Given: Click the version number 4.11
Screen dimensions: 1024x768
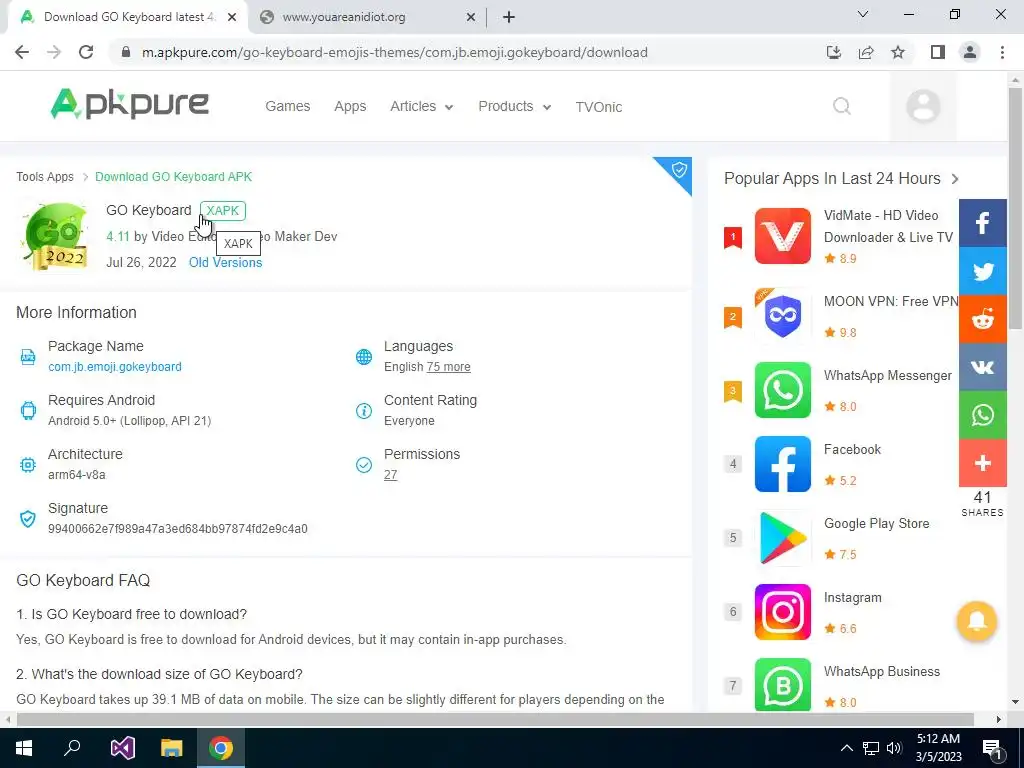Looking at the screenshot, I should click(118, 236).
